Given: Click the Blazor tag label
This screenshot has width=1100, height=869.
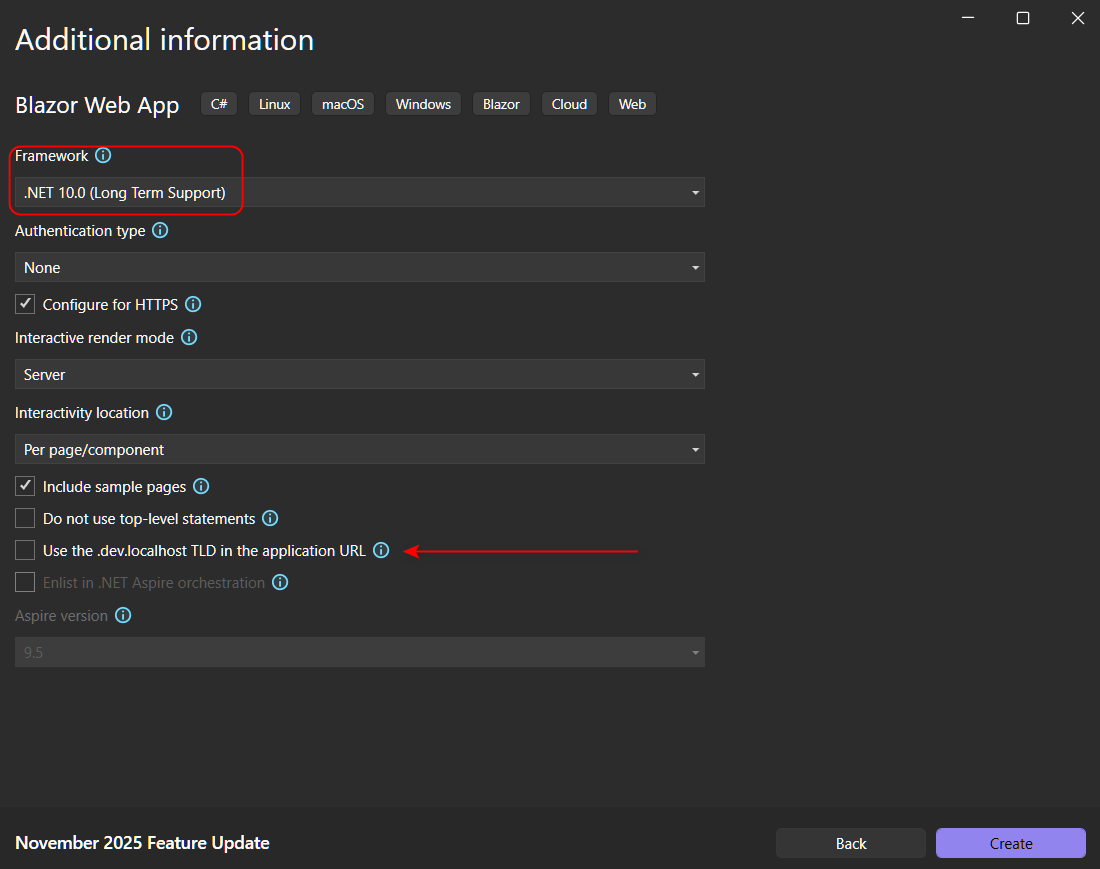Looking at the screenshot, I should [501, 104].
